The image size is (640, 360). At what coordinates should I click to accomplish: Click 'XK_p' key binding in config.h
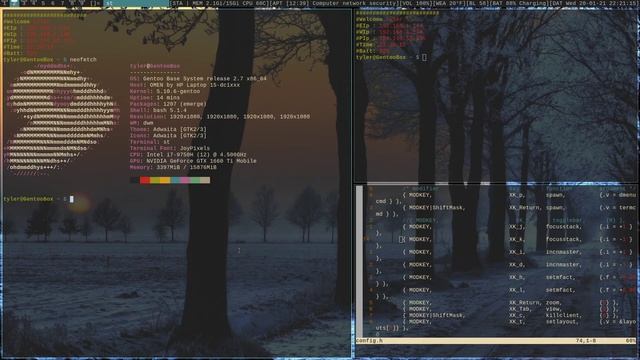coord(517,195)
